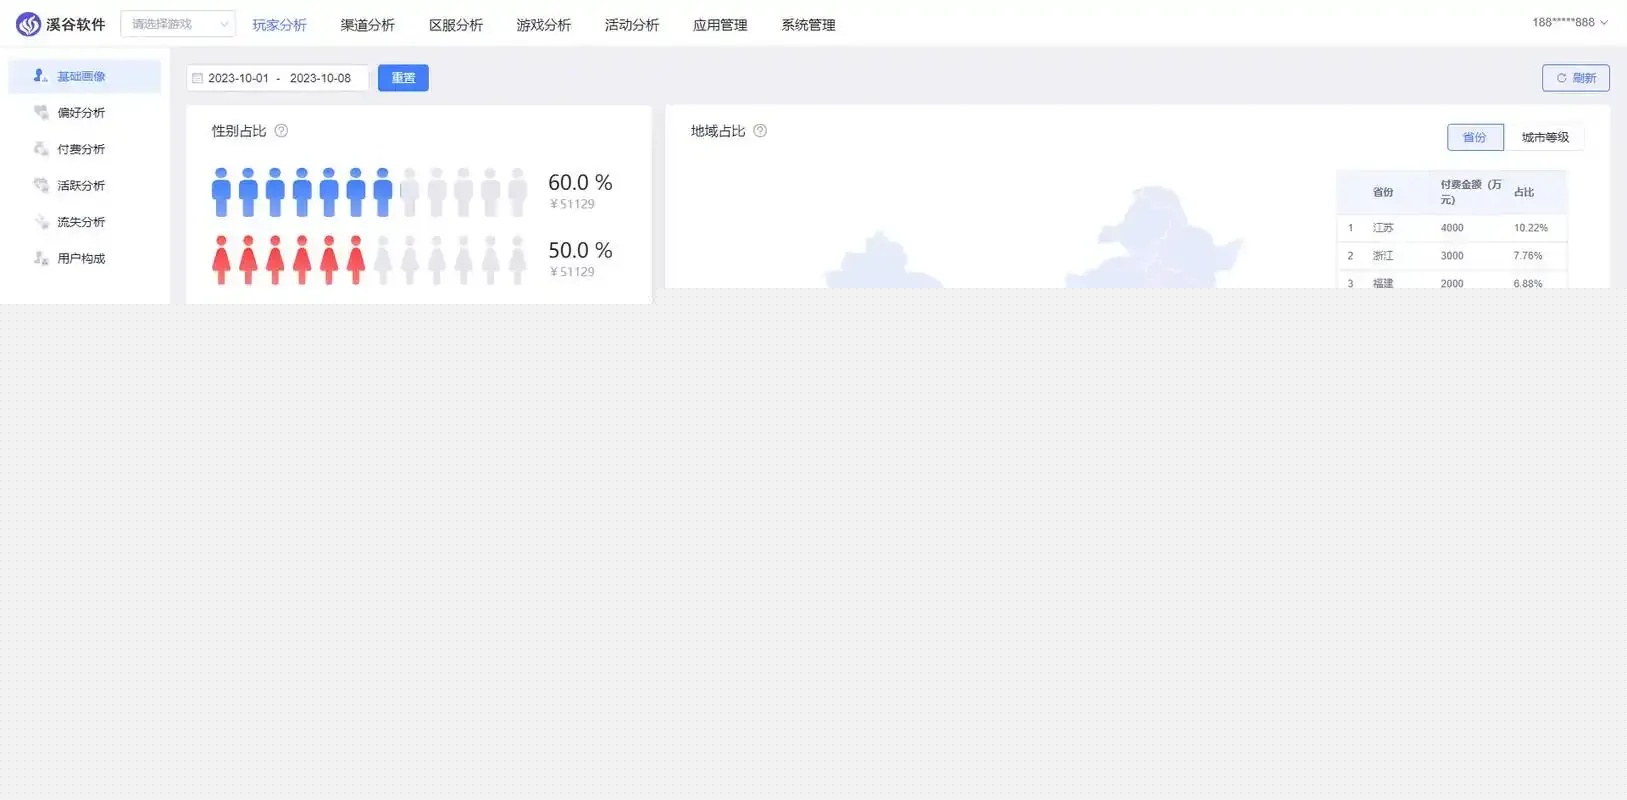This screenshot has width=1627, height=800.
Task: Go to 活跃分析 label in sidebar
Action: pyautogui.click(x=81, y=186)
